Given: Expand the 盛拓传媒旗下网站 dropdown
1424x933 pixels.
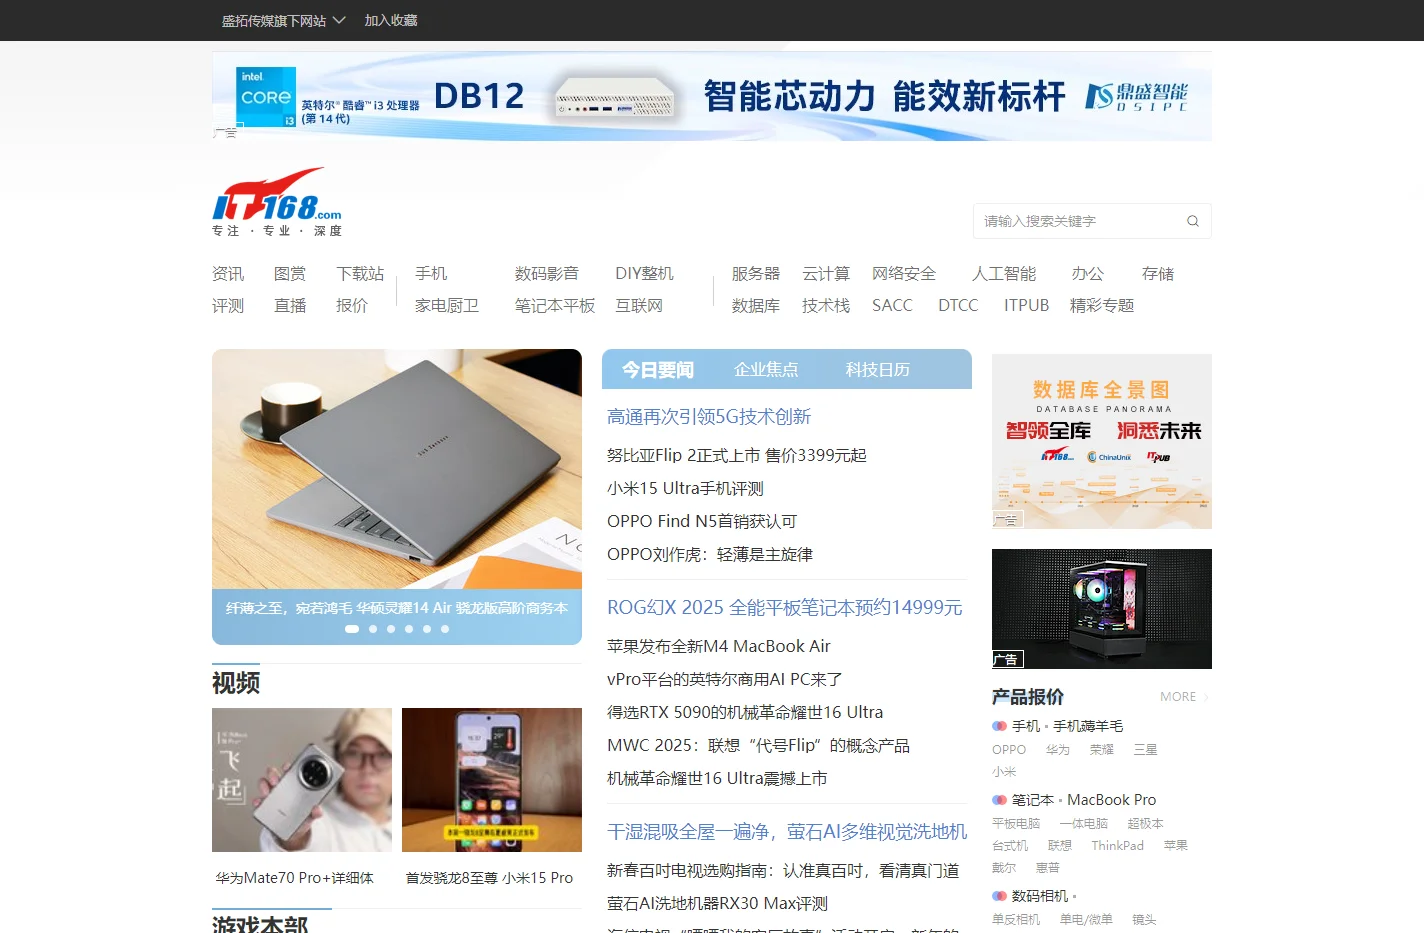Looking at the screenshot, I should point(283,20).
